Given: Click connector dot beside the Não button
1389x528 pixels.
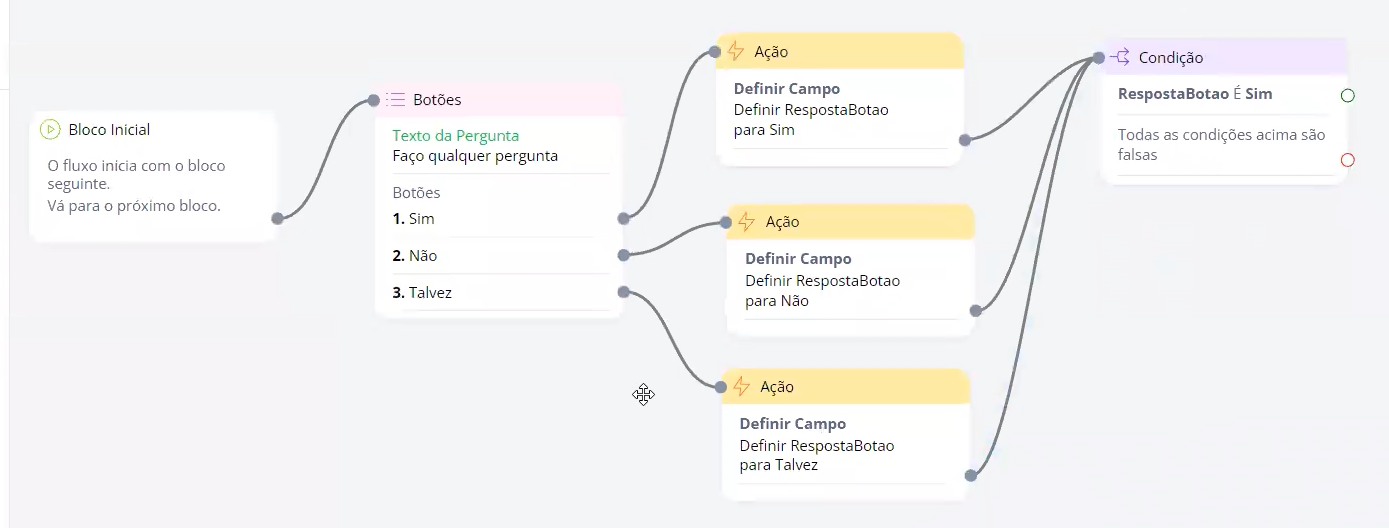Looking at the screenshot, I should coord(623,255).
